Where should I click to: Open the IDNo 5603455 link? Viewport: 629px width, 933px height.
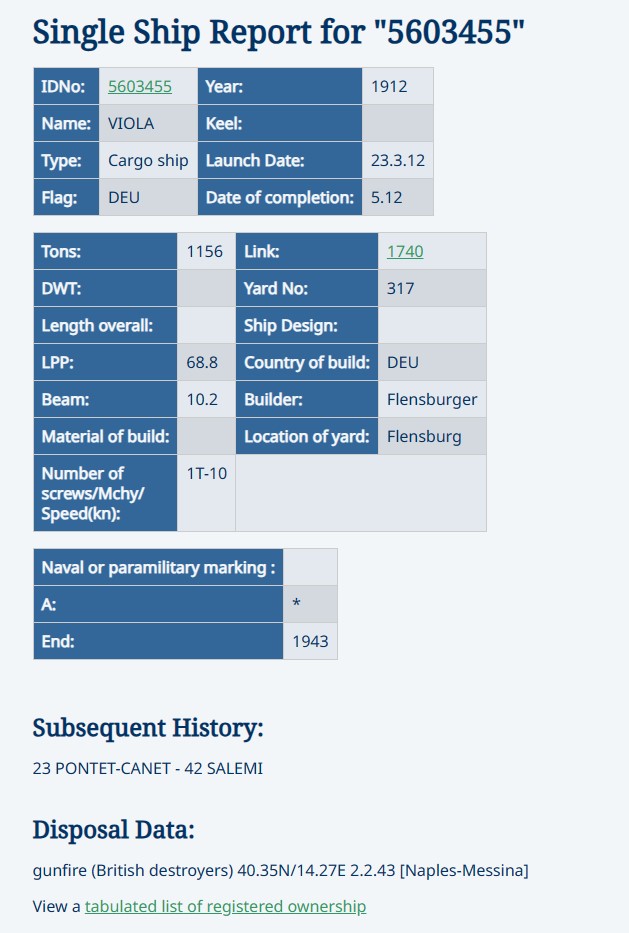[x=140, y=87]
